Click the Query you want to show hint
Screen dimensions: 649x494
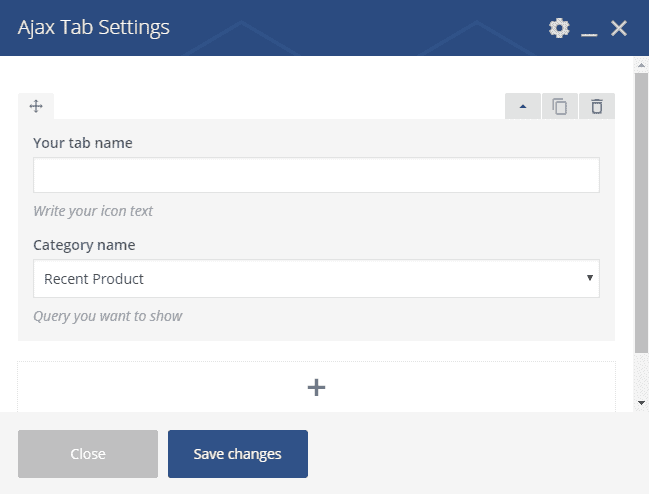tap(108, 316)
